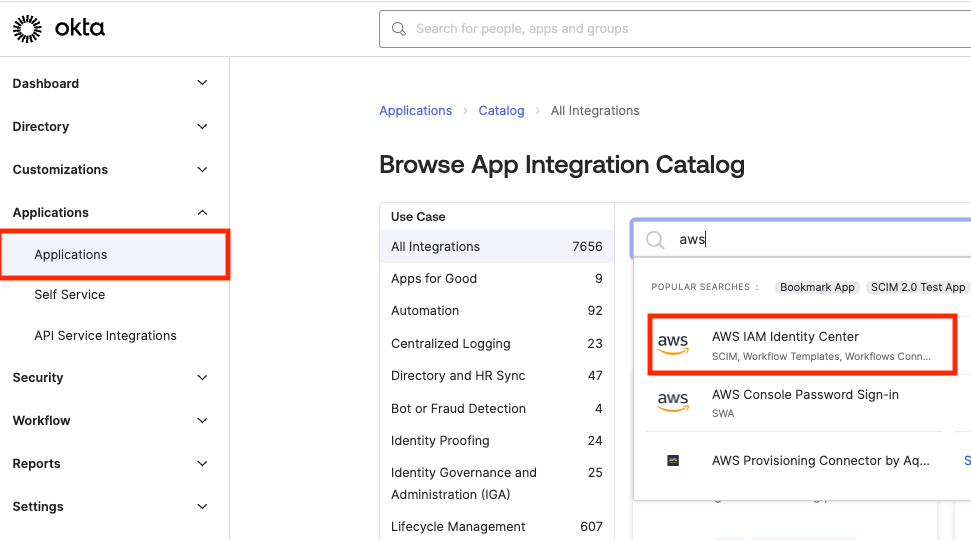
Task: Click the Catalog breadcrumb link
Action: click(501, 111)
